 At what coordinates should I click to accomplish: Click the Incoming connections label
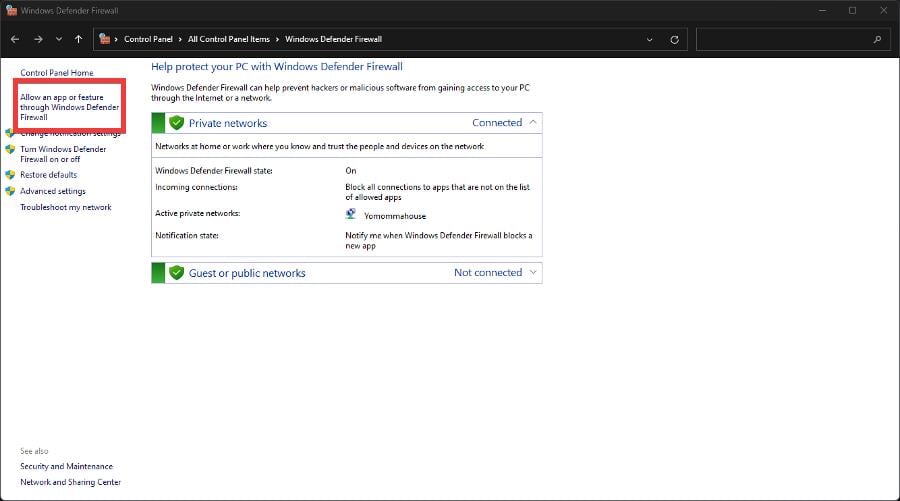(196, 187)
